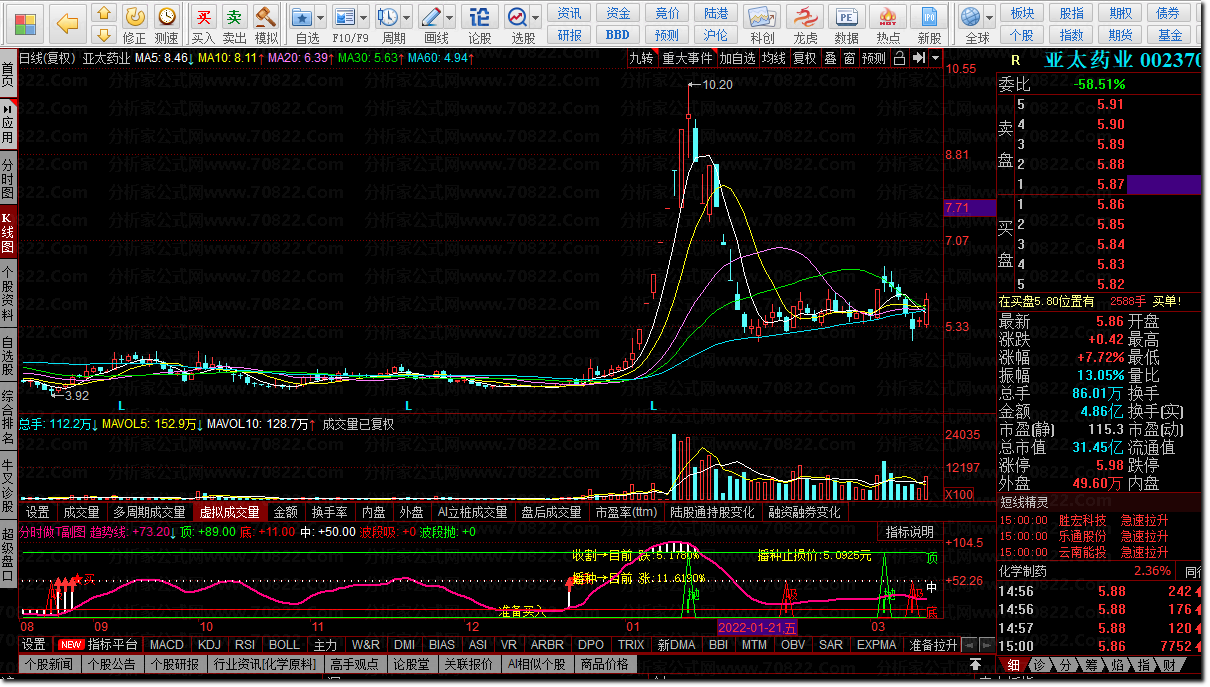Toggle the 窗 window option
1210x687 pixels.
point(849,59)
